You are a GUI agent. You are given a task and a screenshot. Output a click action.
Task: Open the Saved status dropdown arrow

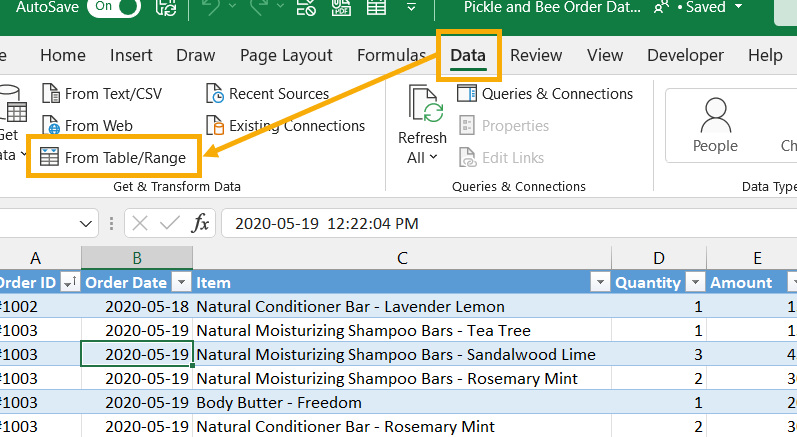tap(739, 7)
